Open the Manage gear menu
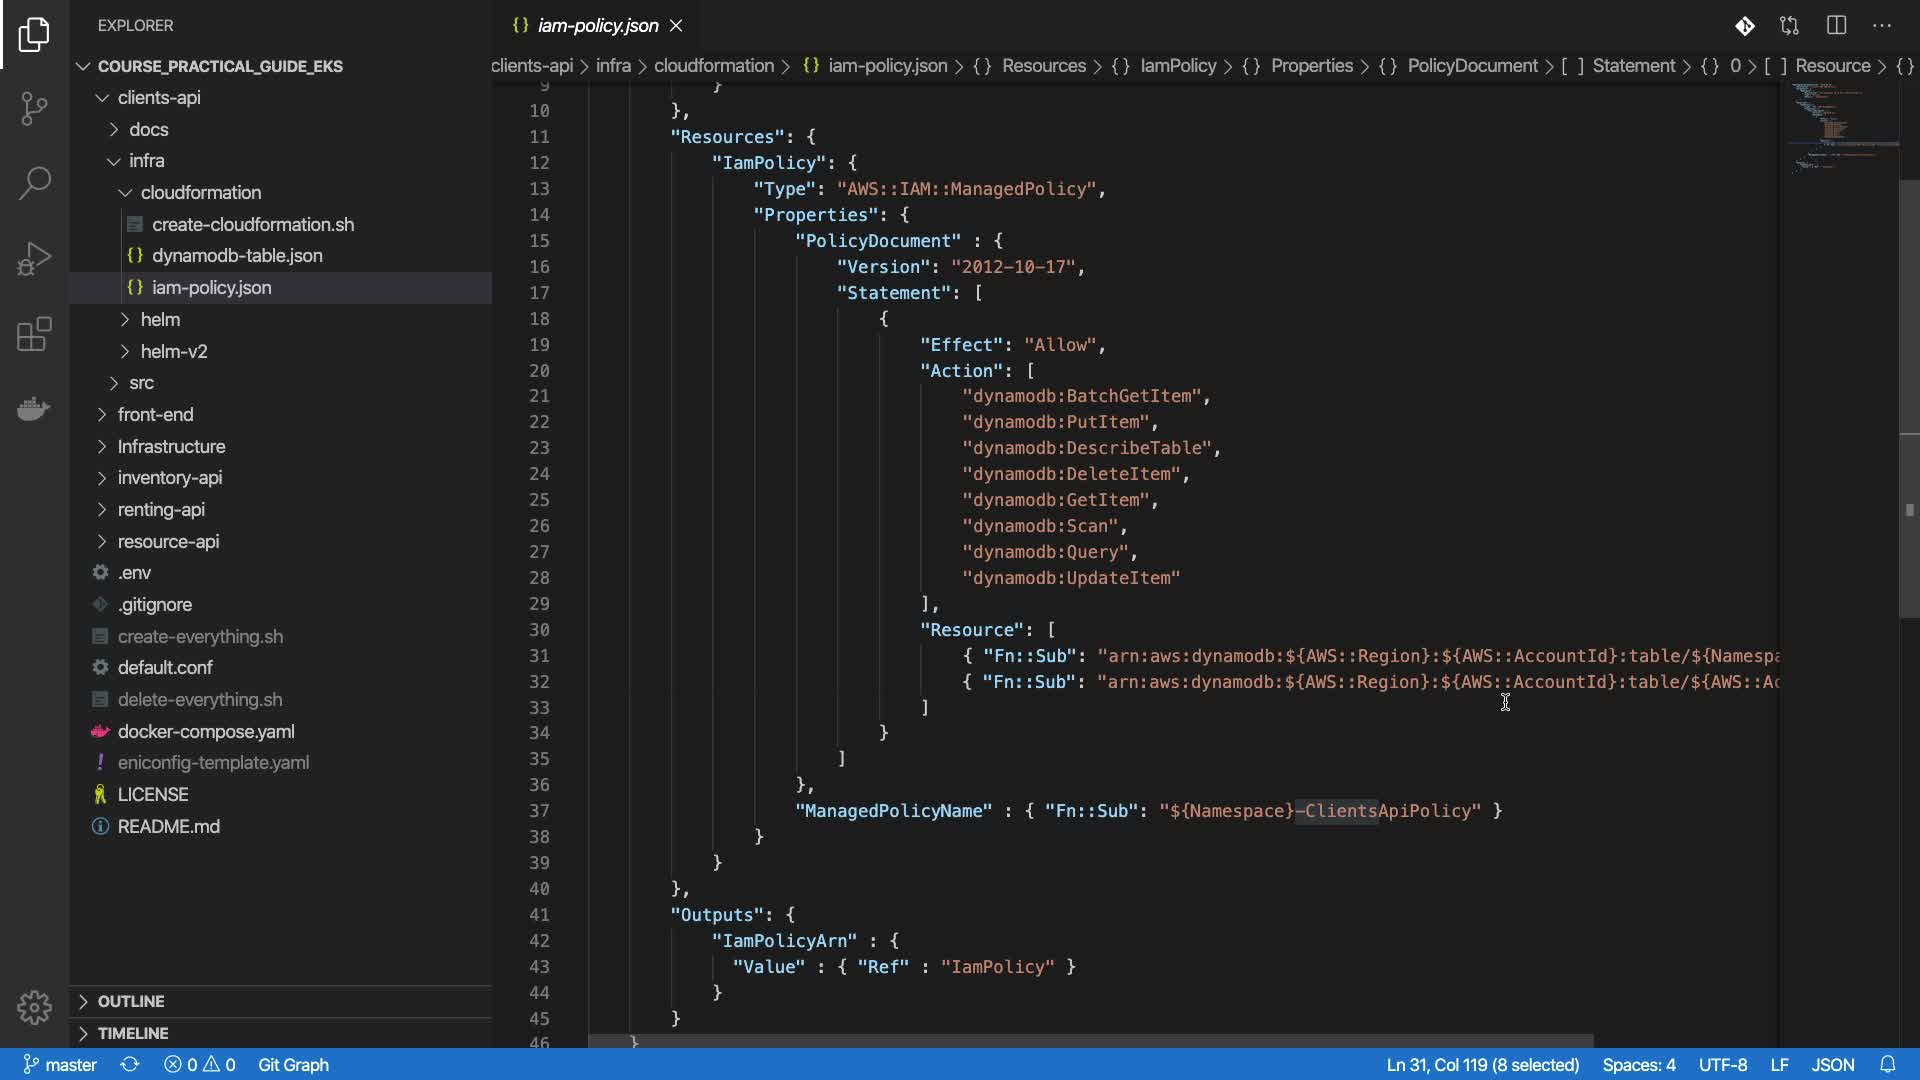This screenshot has width=1920, height=1080. click(x=34, y=1007)
